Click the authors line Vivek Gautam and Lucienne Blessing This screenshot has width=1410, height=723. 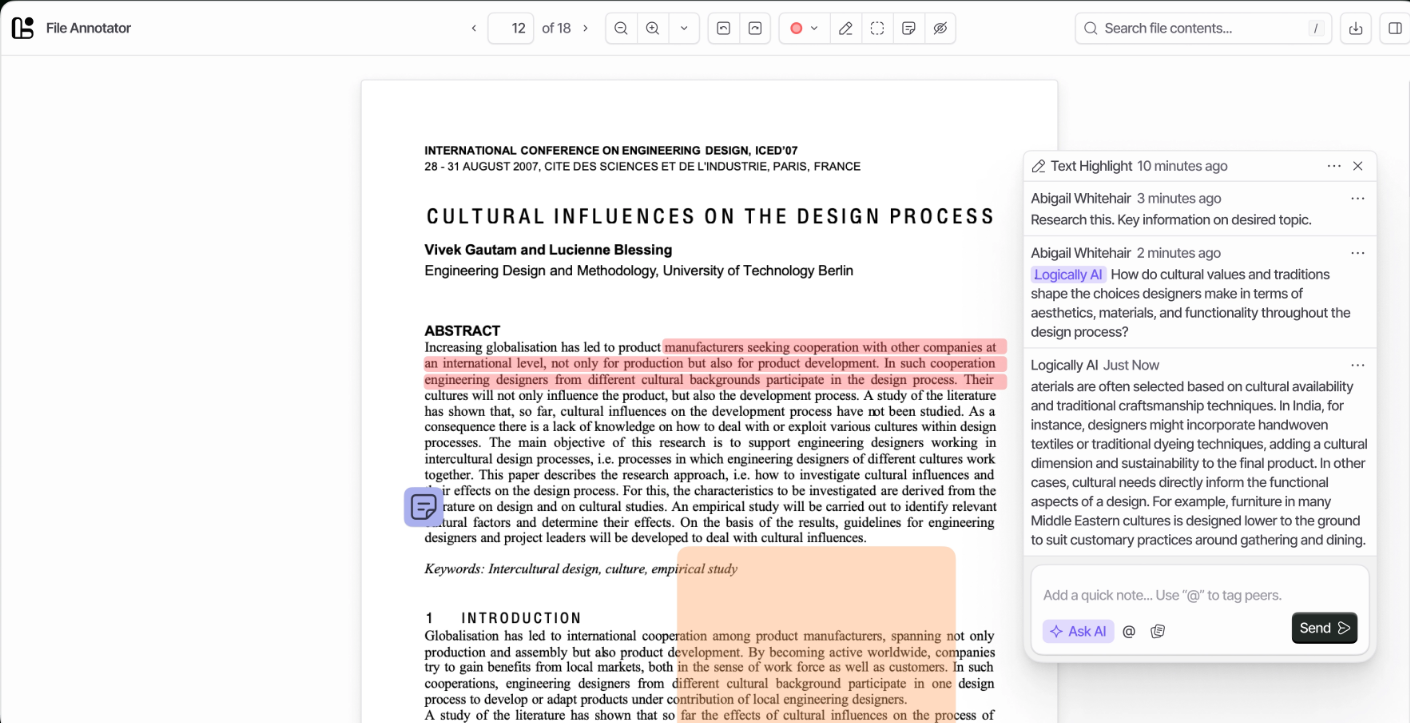pos(548,250)
